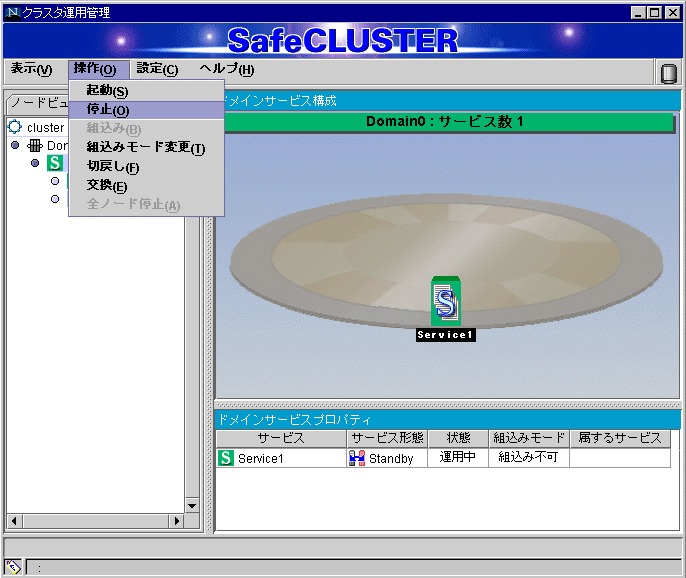This screenshot has width=686, height=578.
Task: Click 交換(E) in the operation menu
Action: click(107, 186)
